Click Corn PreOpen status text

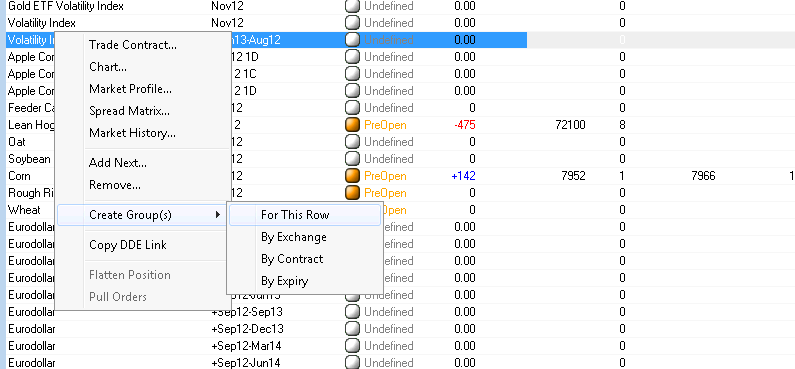385,176
